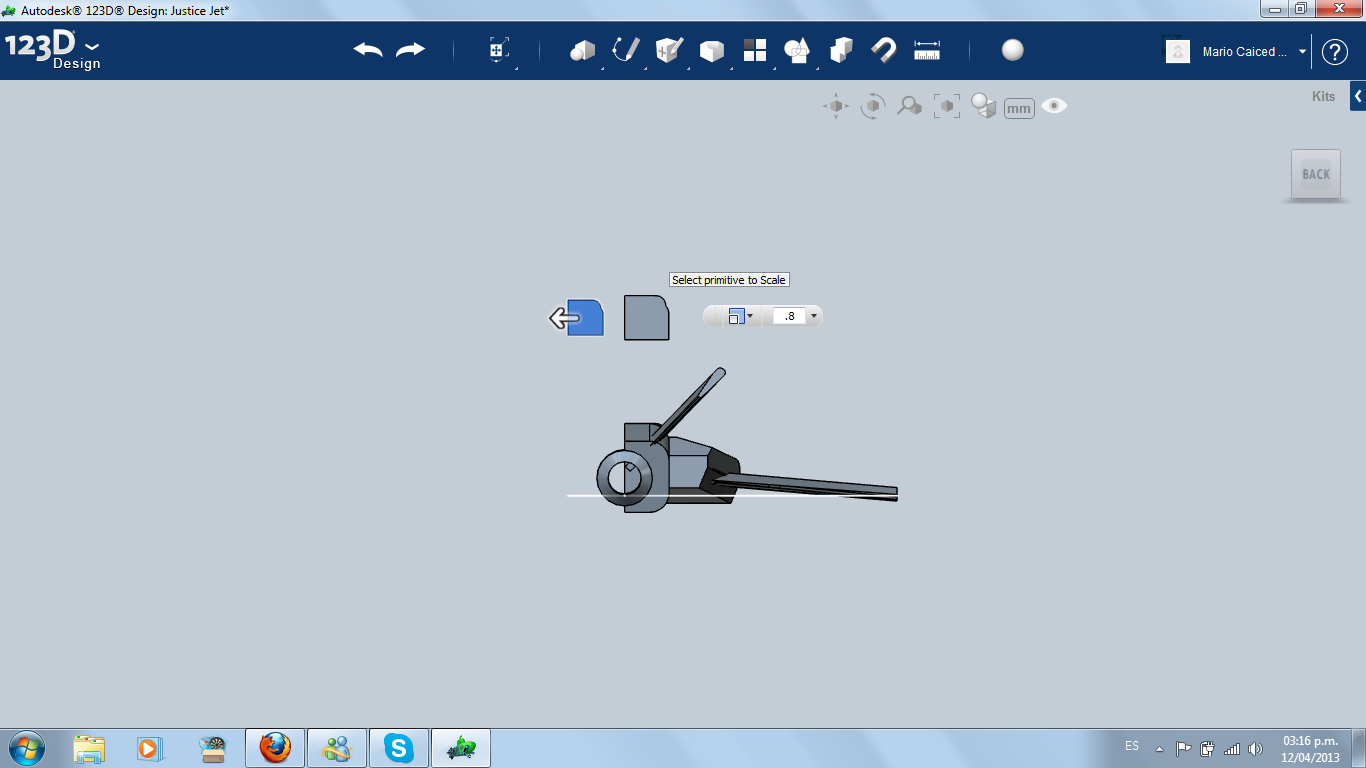Select the Pan navigation tool

tap(836, 106)
